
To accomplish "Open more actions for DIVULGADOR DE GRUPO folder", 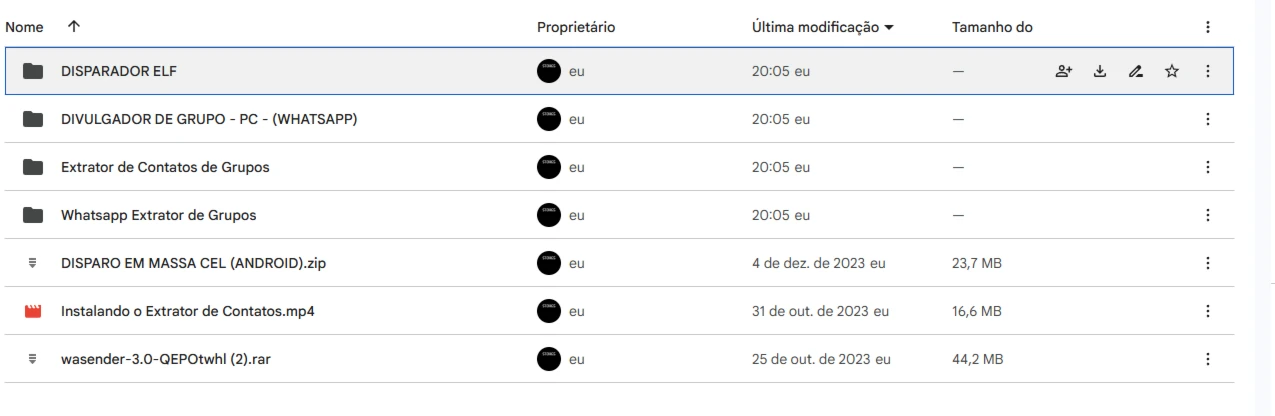I will 1208,119.
